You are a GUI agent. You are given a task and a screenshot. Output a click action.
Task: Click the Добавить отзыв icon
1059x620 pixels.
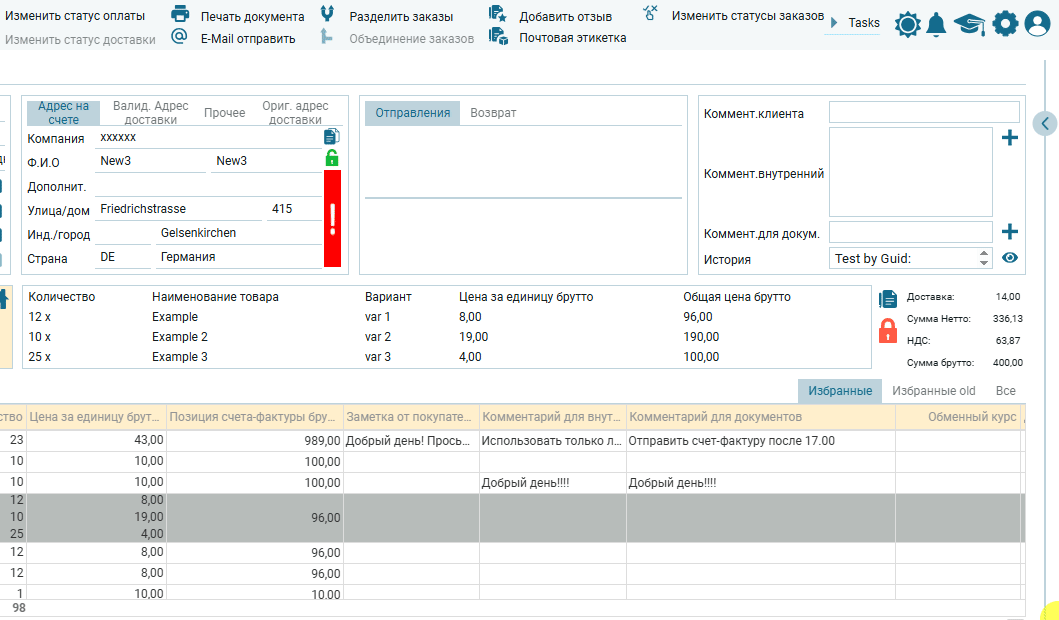click(497, 14)
